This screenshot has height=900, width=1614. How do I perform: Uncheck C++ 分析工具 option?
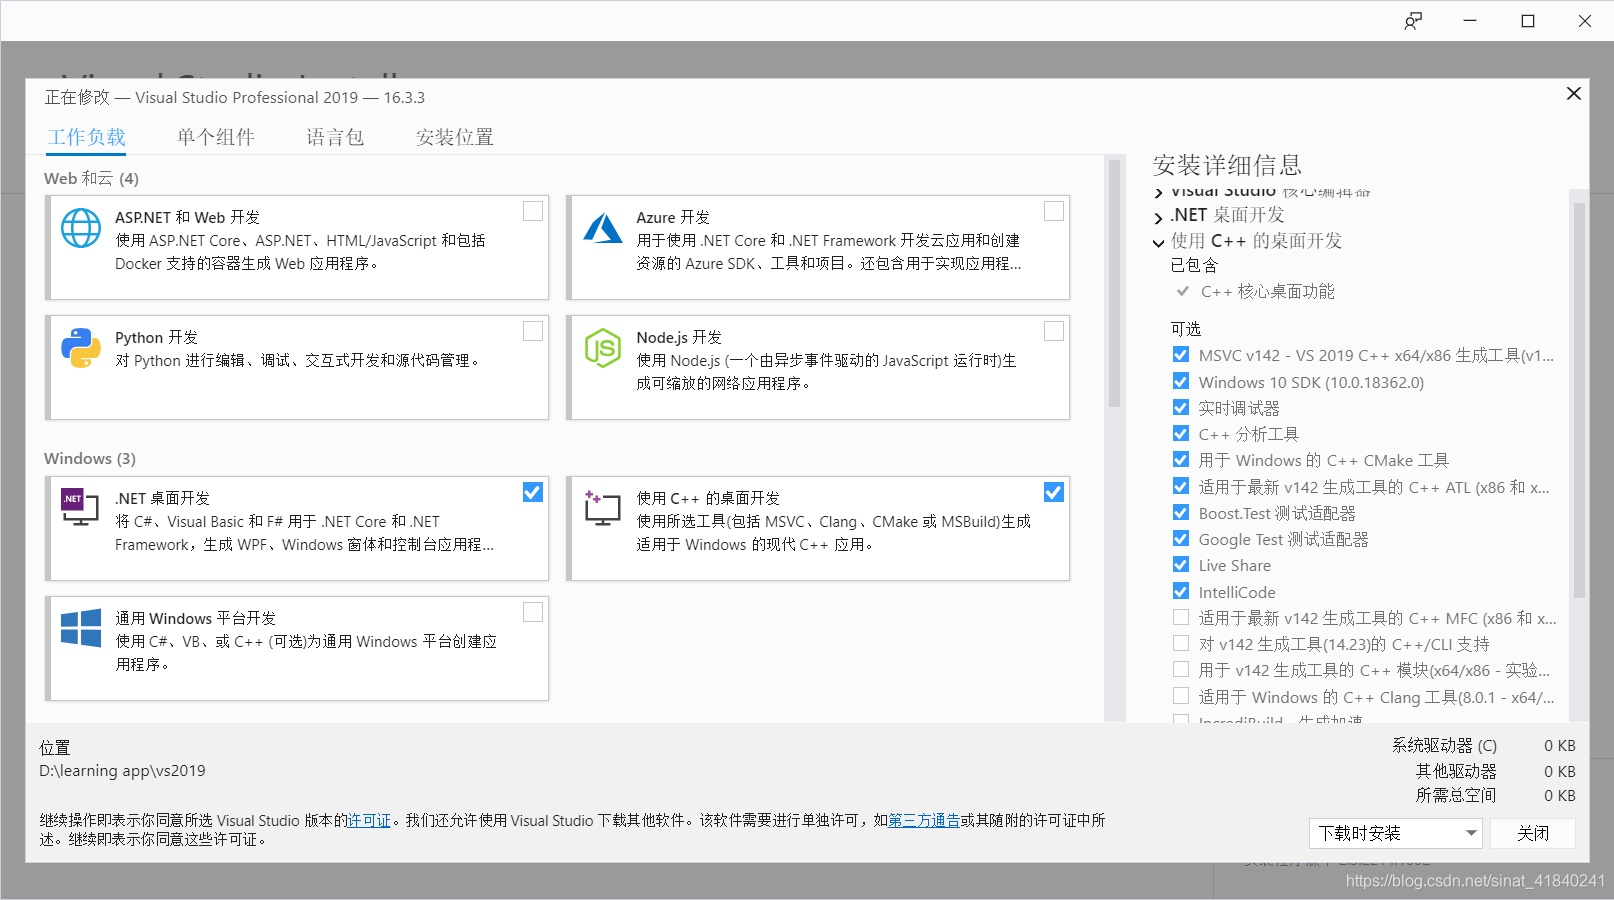pos(1181,433)
